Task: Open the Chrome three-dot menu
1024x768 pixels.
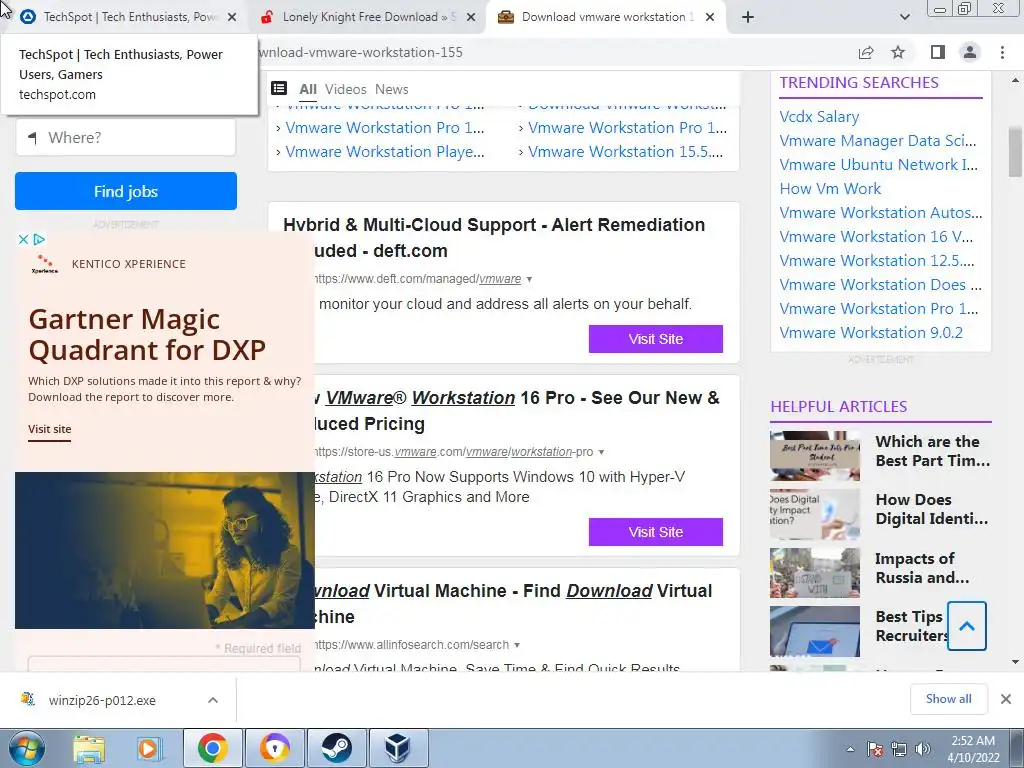Action: tap(1002, 52)
